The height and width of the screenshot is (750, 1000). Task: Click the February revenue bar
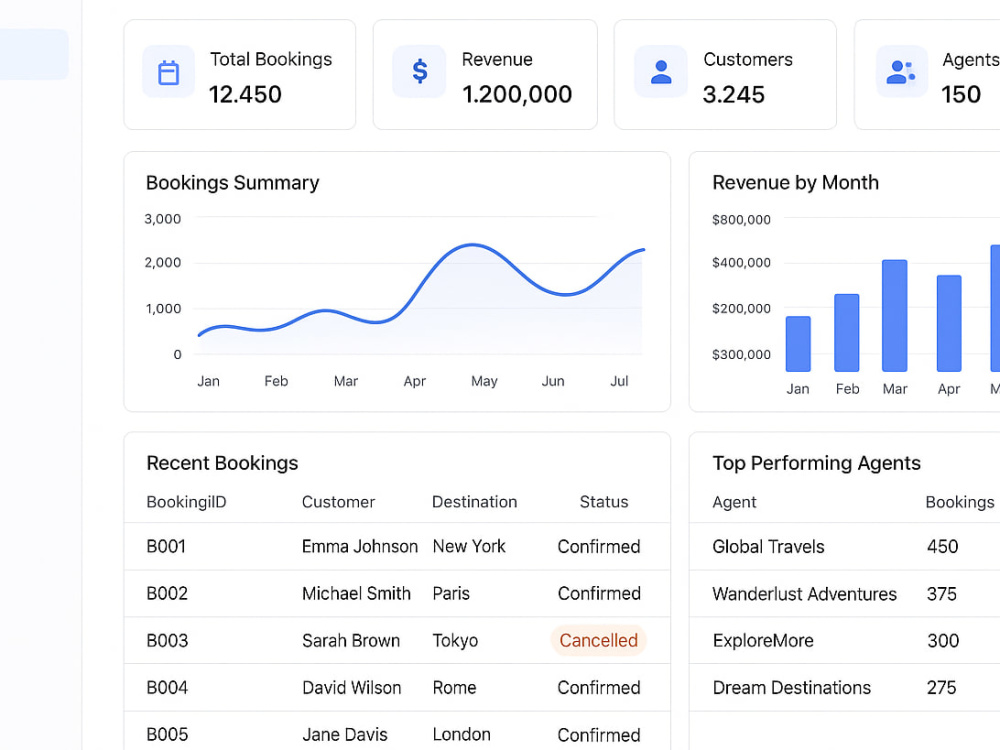(x=846, y=333)
